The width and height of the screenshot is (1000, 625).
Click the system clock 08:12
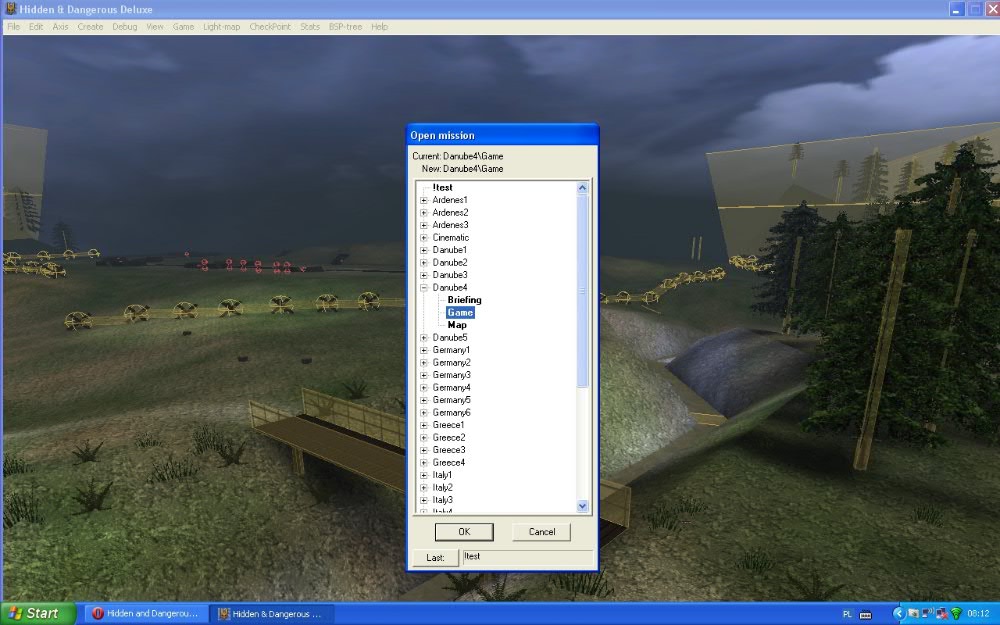(978, 614)
